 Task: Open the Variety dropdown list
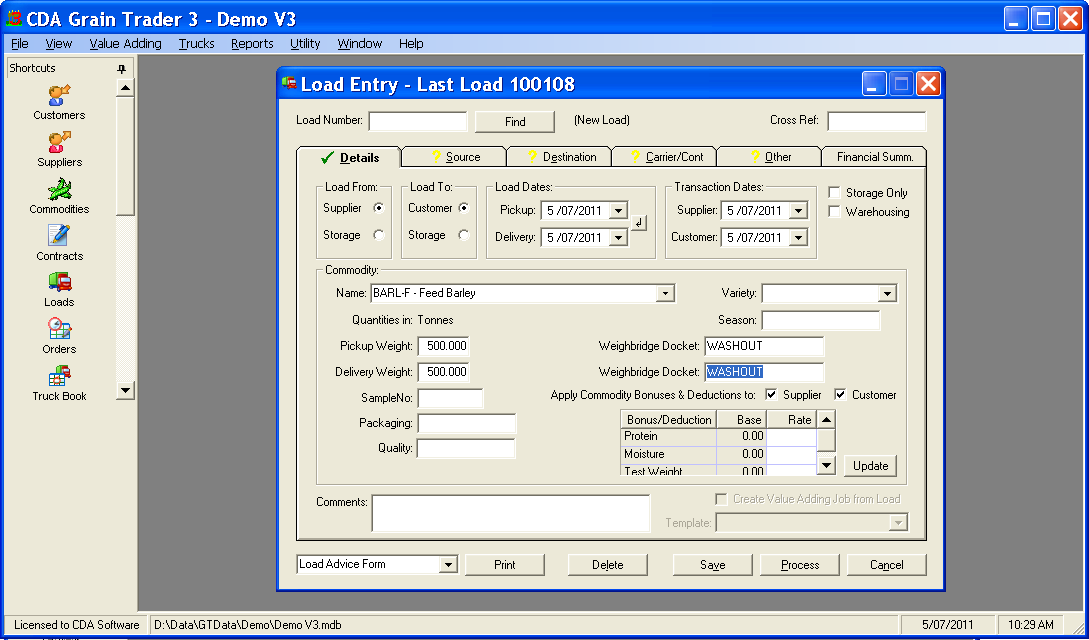(887, 294)
